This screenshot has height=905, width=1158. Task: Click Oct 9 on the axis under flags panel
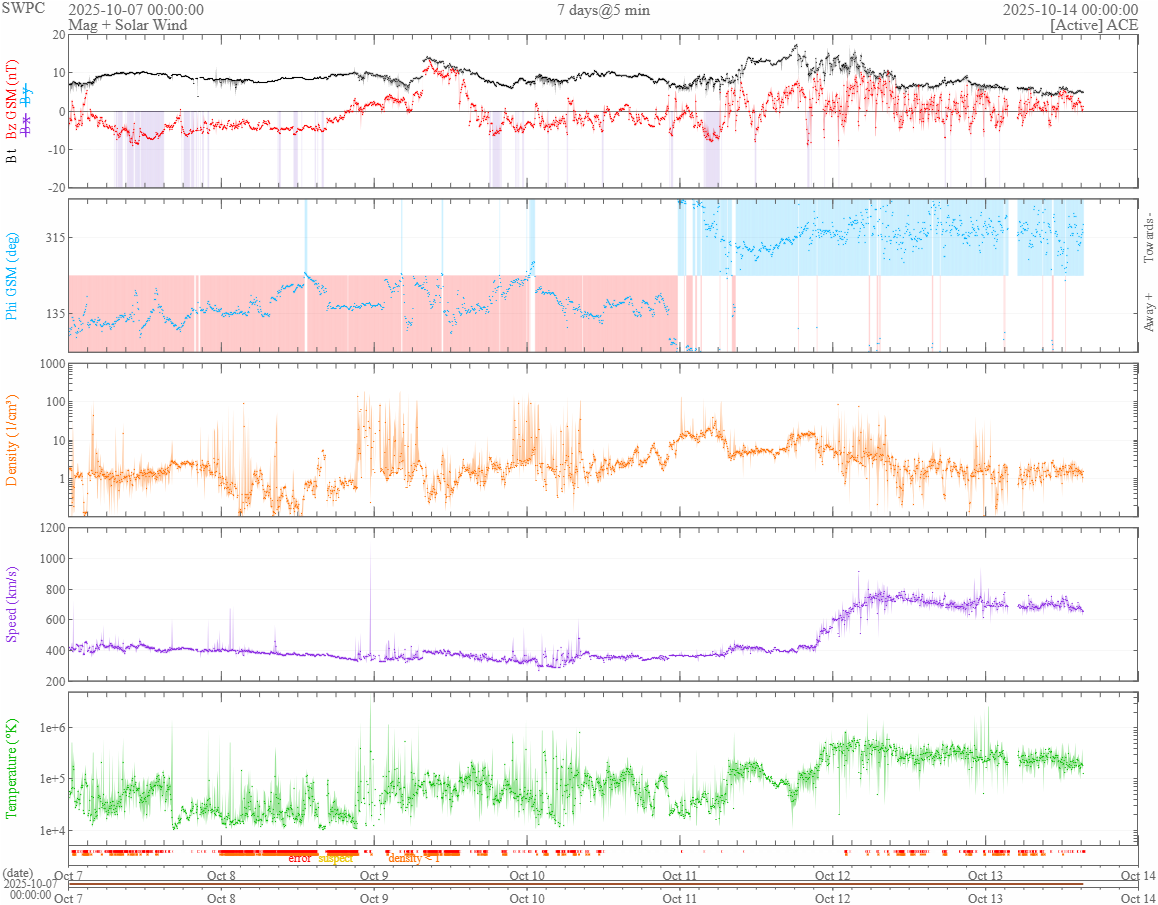374,876
